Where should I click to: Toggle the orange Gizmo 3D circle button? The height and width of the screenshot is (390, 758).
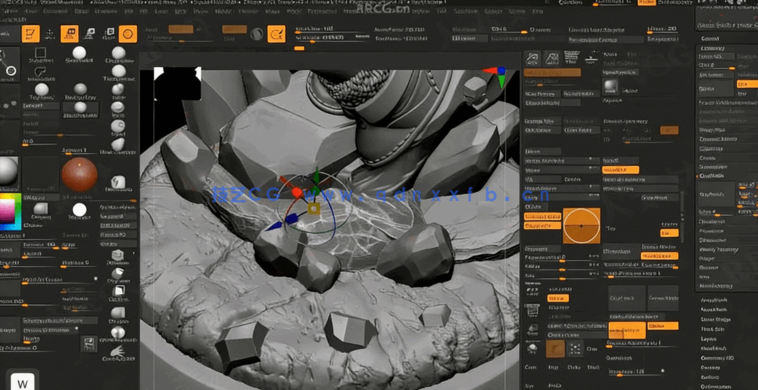pyautogui.click(x=128, y=34)
